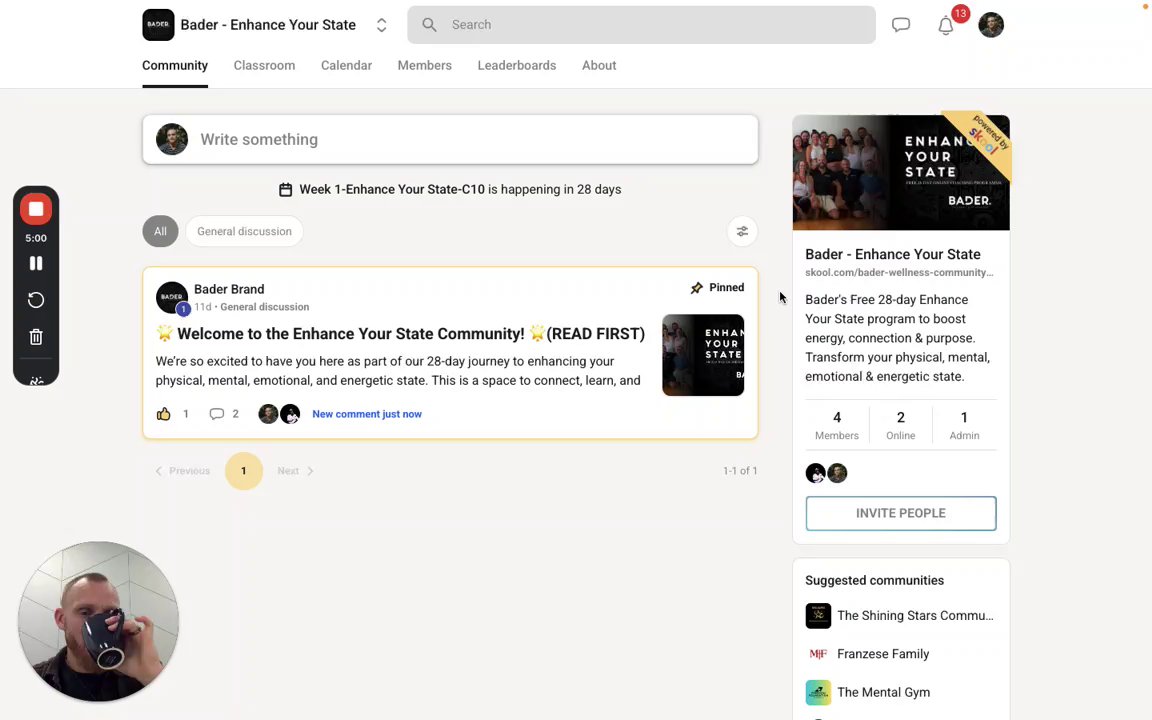Image resolution: width=1152 pixels, height=720 pixels.
Task: Go to Previous page
Action: tap(182, 471)
